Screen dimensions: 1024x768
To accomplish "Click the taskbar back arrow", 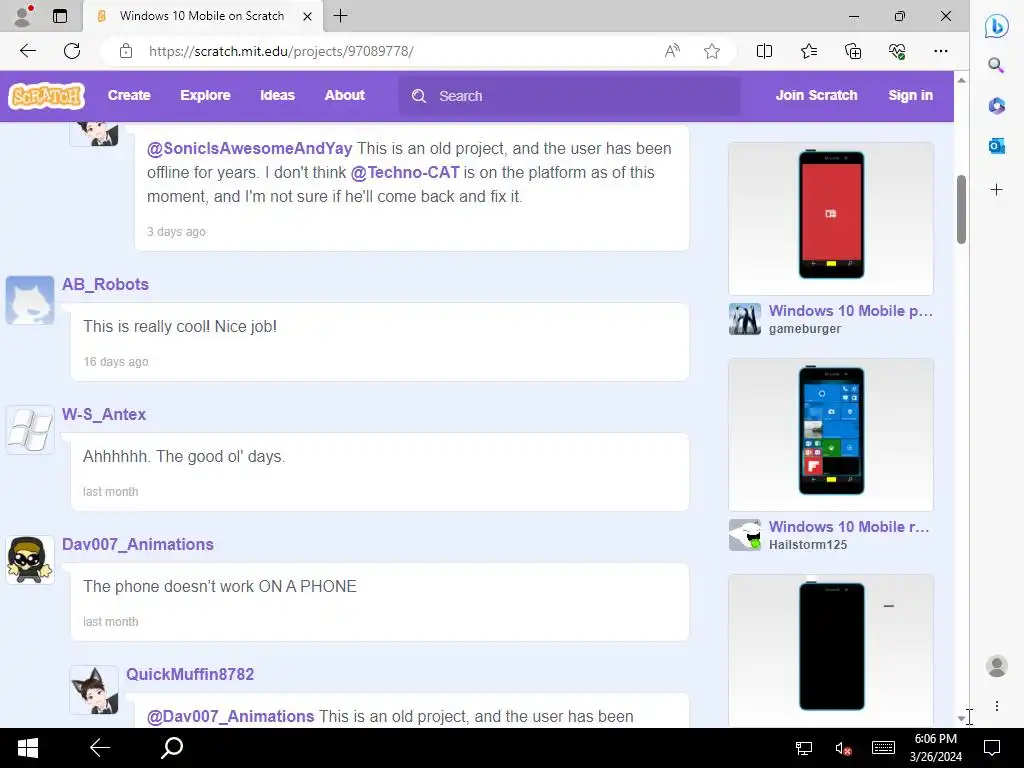I will 100,748.
